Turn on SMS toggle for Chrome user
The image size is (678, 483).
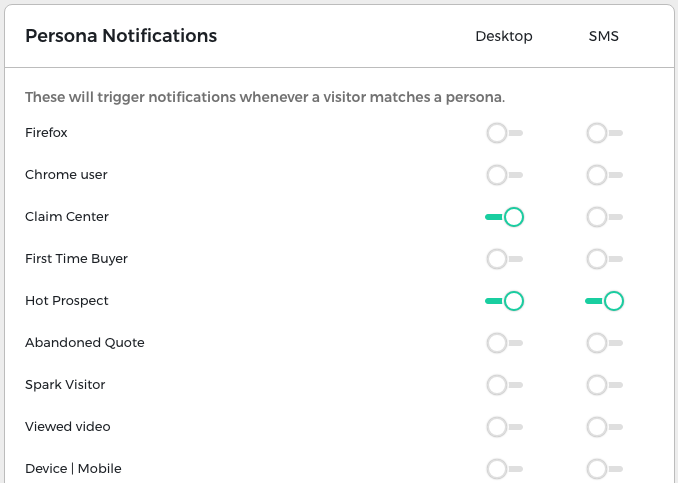pyautogui.click(x=604, y=175)
